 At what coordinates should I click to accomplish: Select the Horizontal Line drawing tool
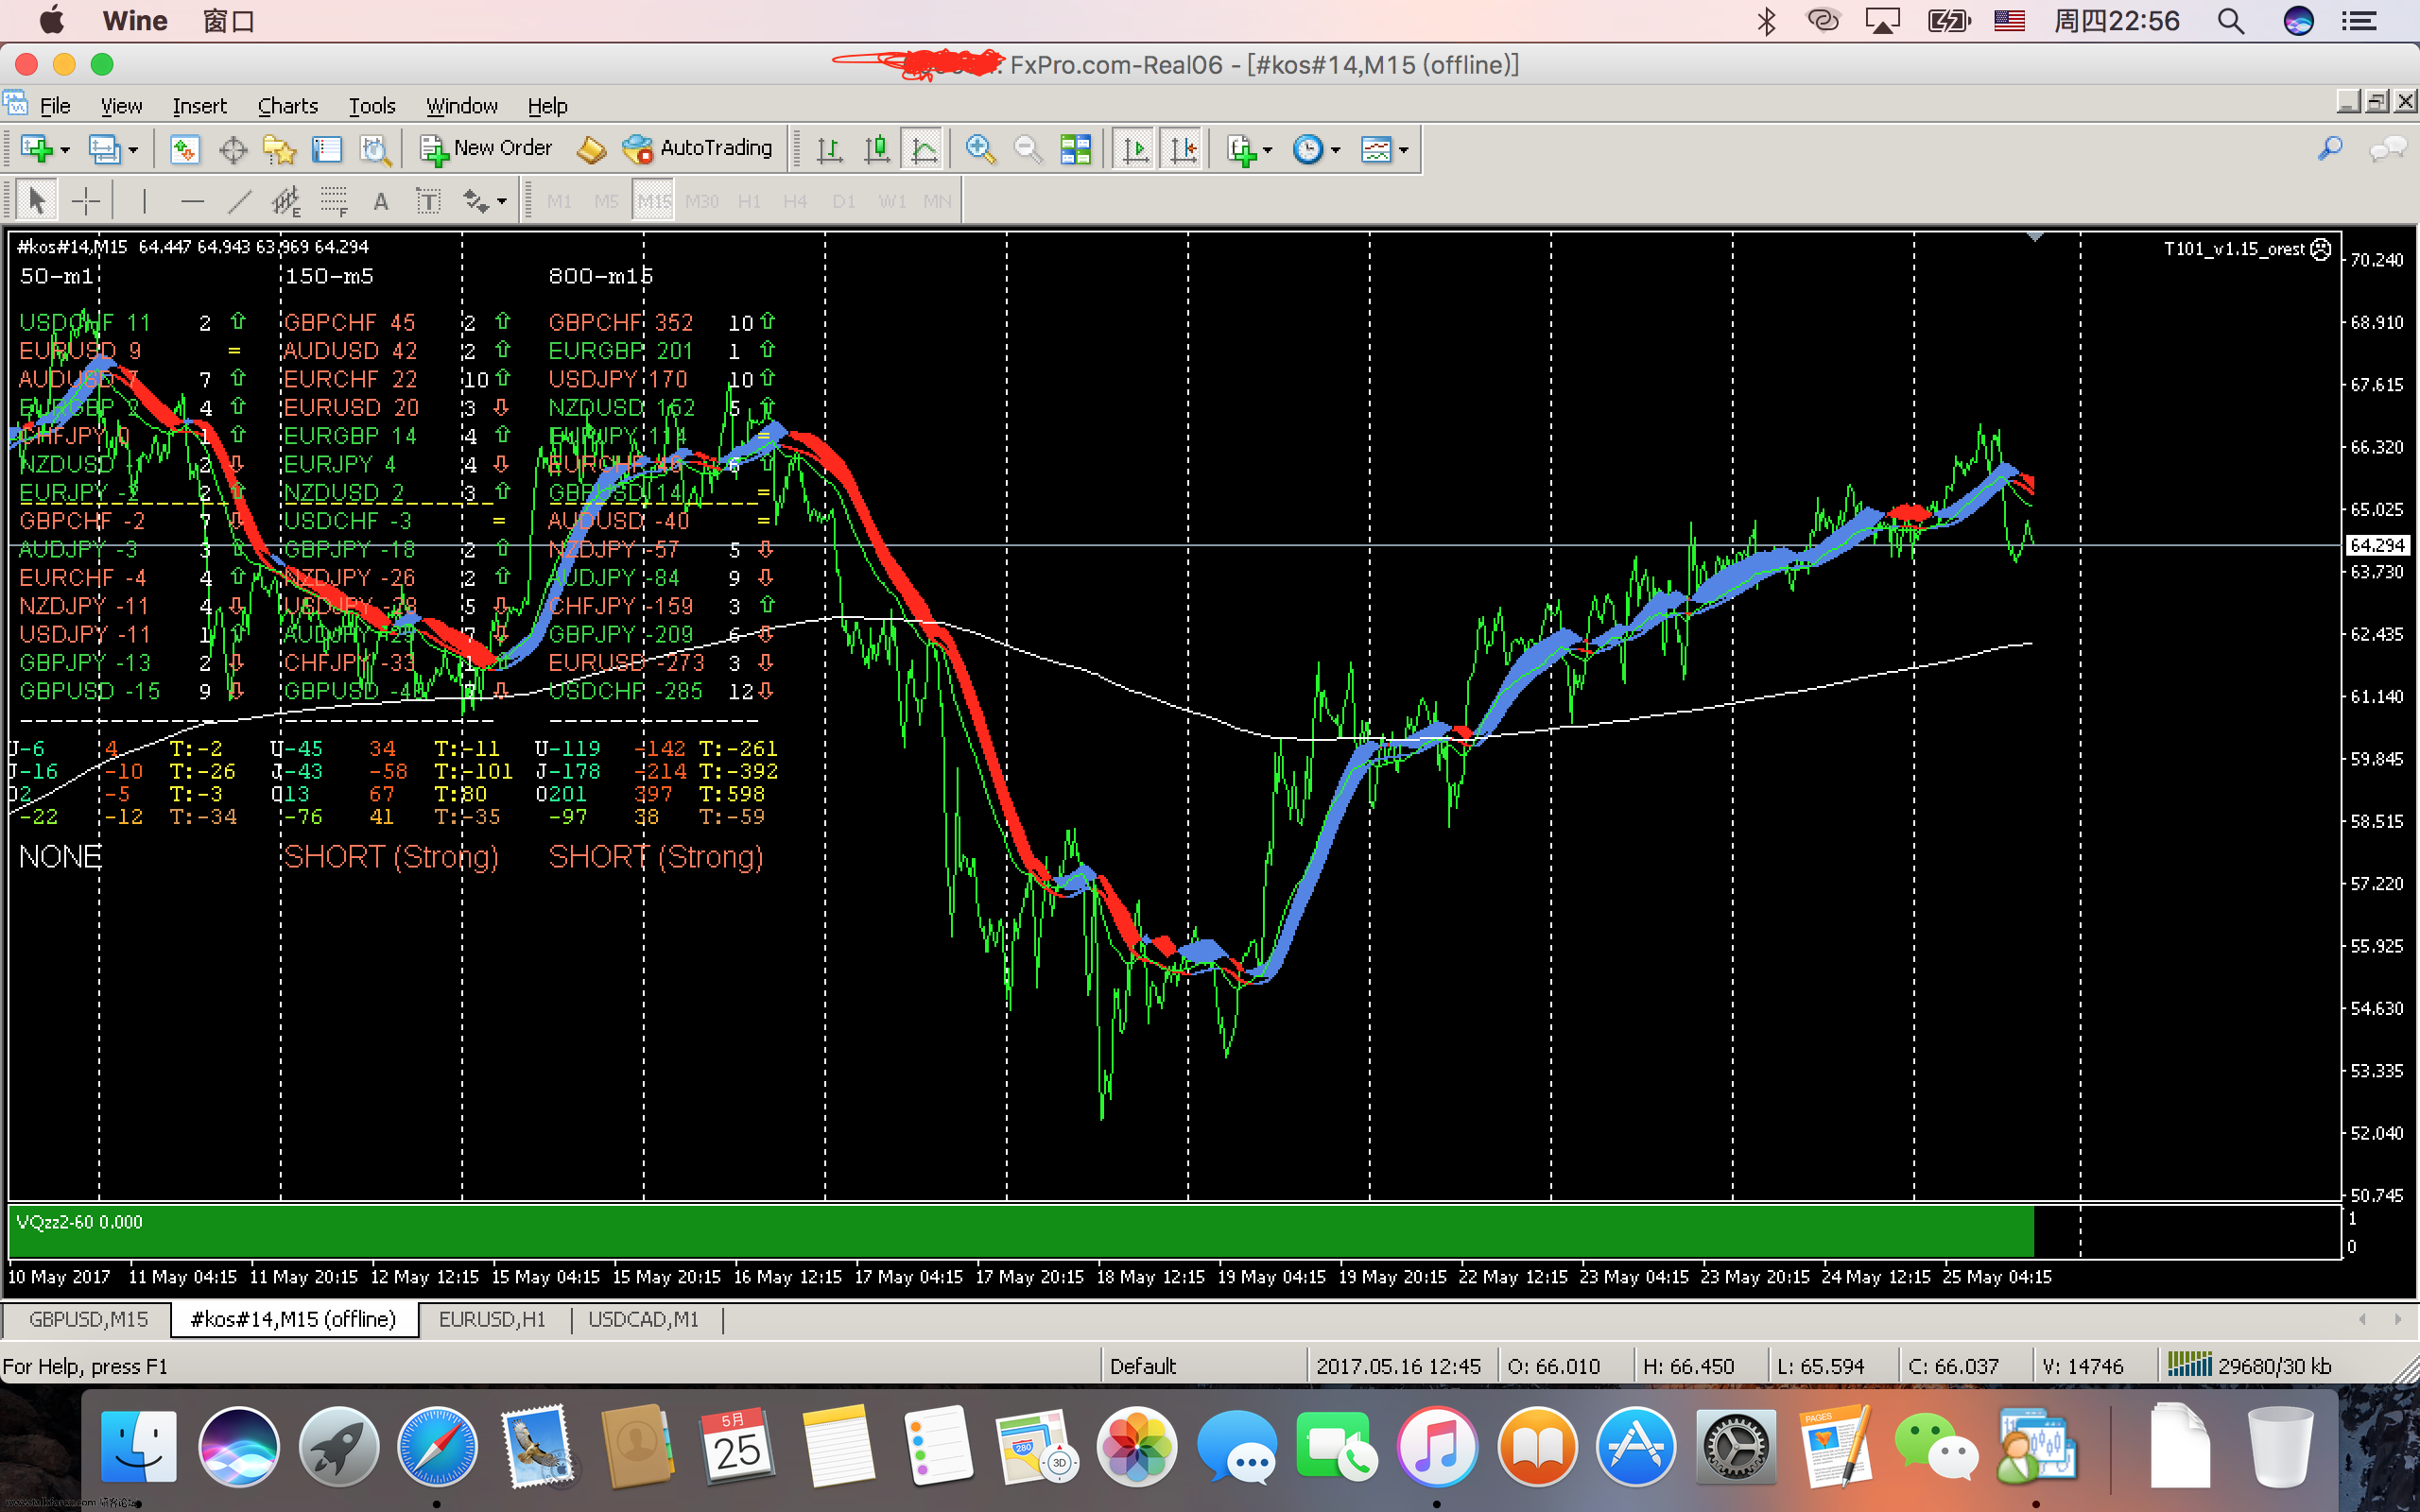(x=192, y=201)
